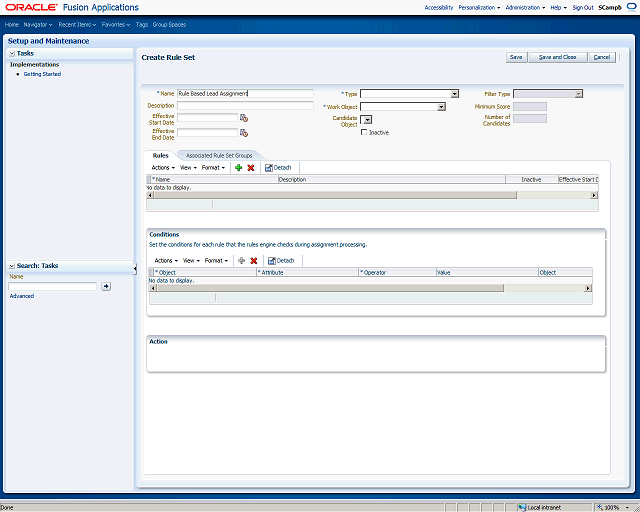
Task: Select the Rules tab
Action: click(160, 156)
